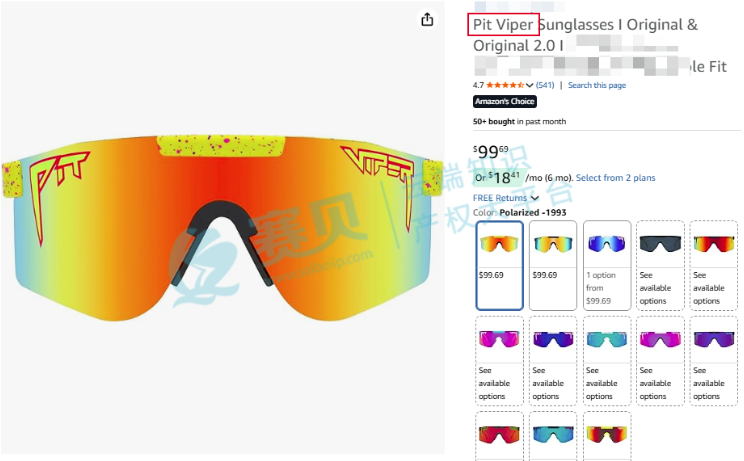Image resolution: width=744 pixels, height=461 pixels.
Task: Pick the red lens swatch in first row
Action: (714, 265)
